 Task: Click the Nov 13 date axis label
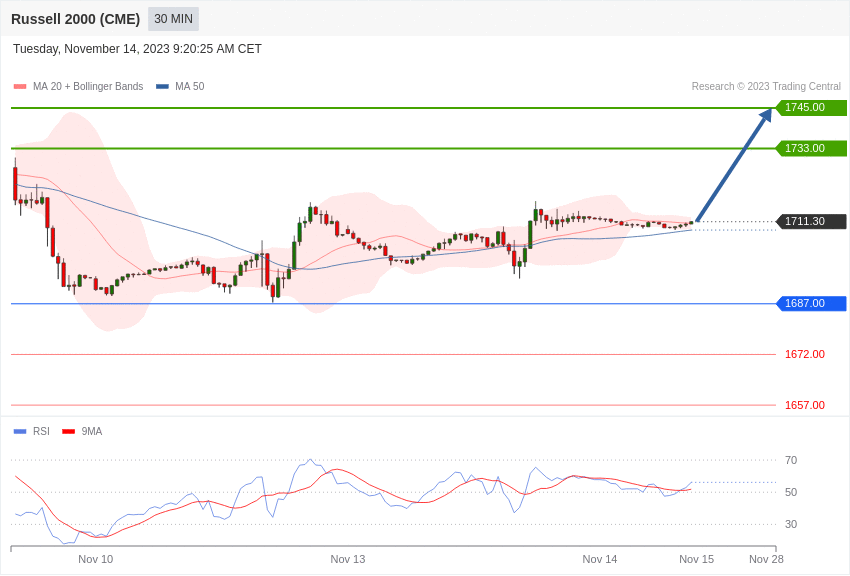tap(347, 559)
